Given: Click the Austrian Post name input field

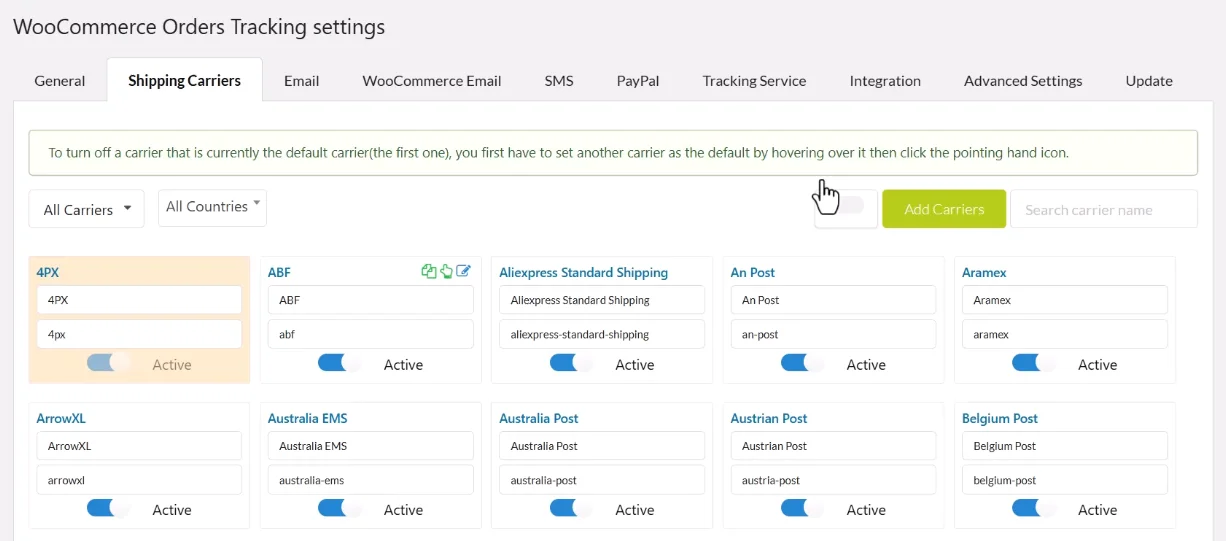Looking at the screenshot, I should pos(833,446).
